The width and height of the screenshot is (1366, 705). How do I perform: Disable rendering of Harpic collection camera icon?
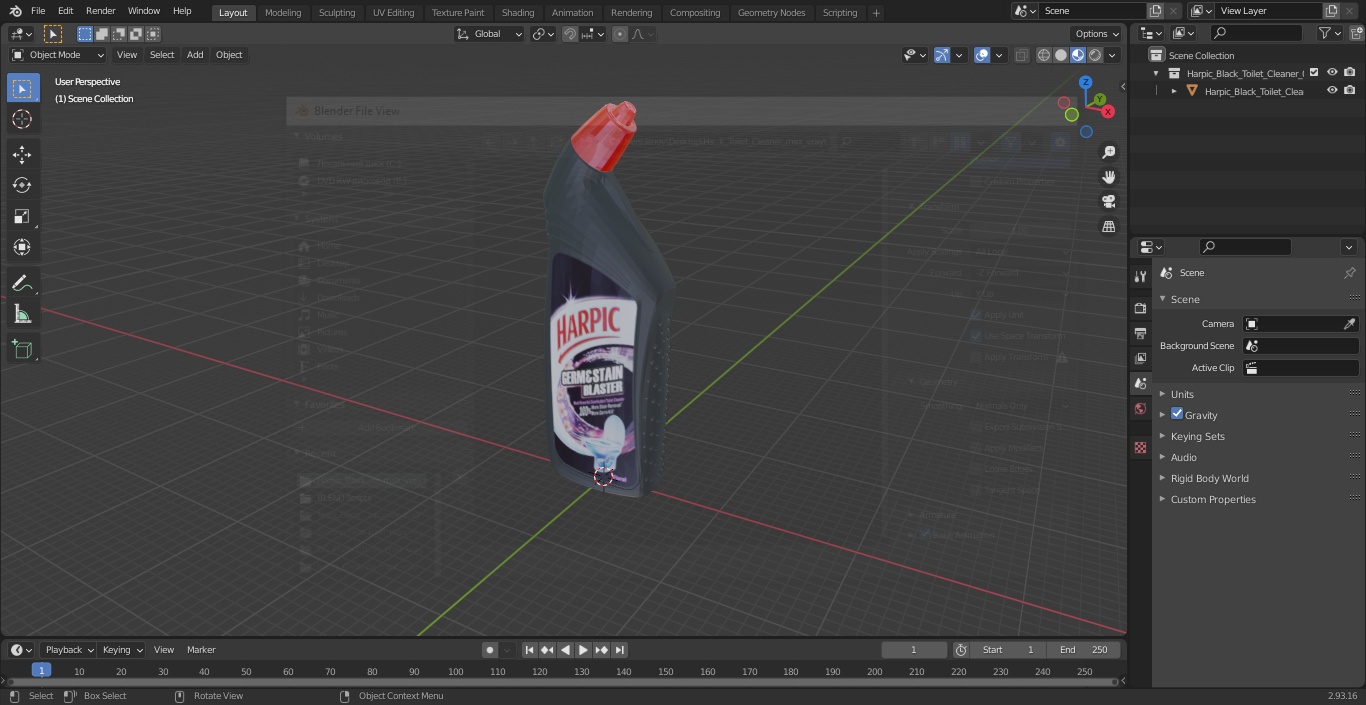click(x=1350, y=72)
